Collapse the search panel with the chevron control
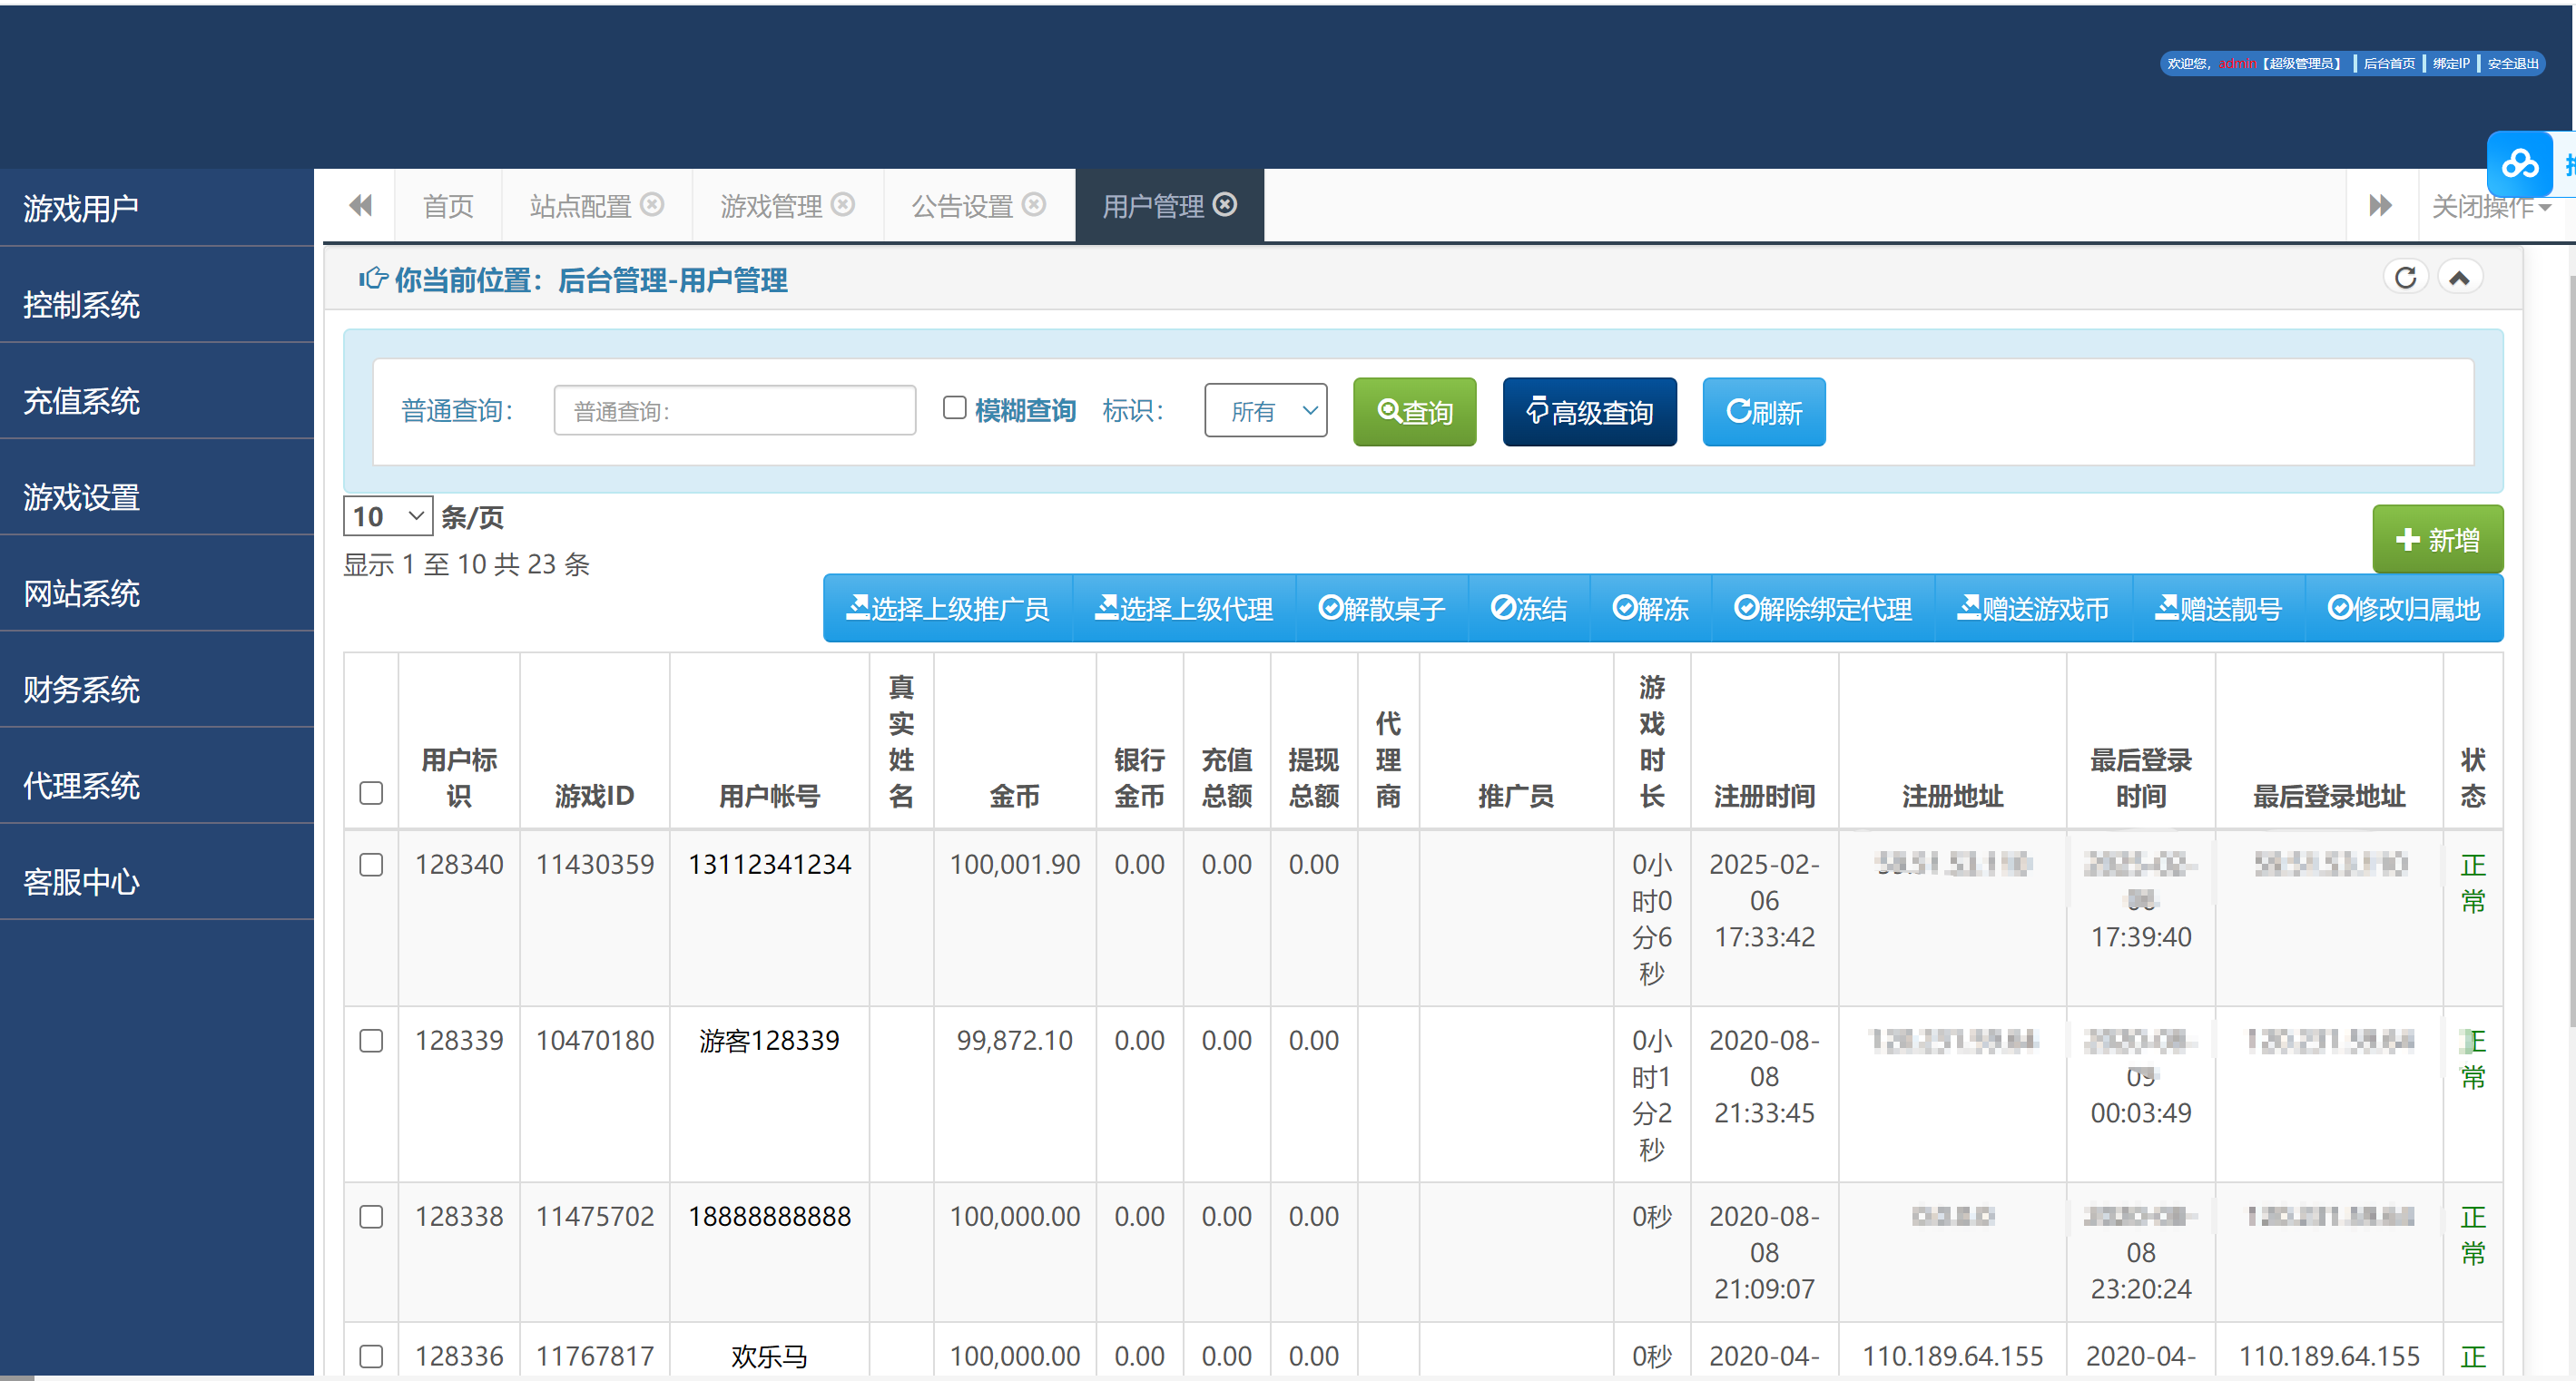The height and width of the screenshot is (1381, 2576). pos(2460,277)
